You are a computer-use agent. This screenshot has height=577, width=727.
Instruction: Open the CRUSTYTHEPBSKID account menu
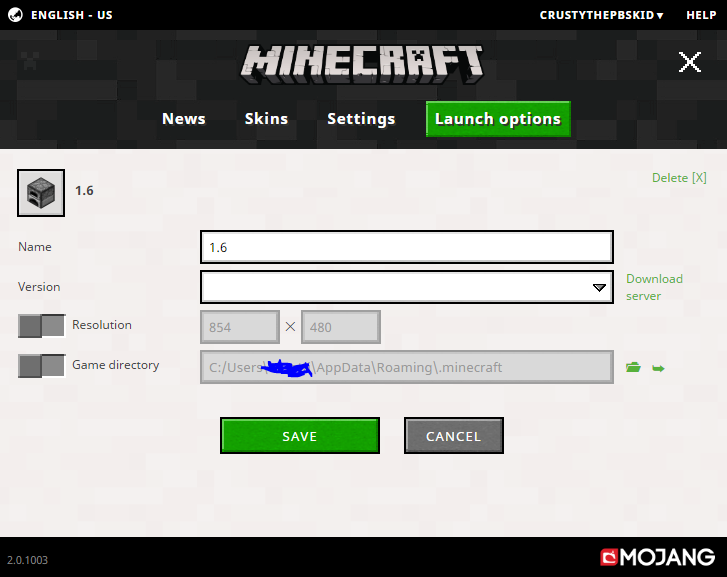click(x=601, y=15)
